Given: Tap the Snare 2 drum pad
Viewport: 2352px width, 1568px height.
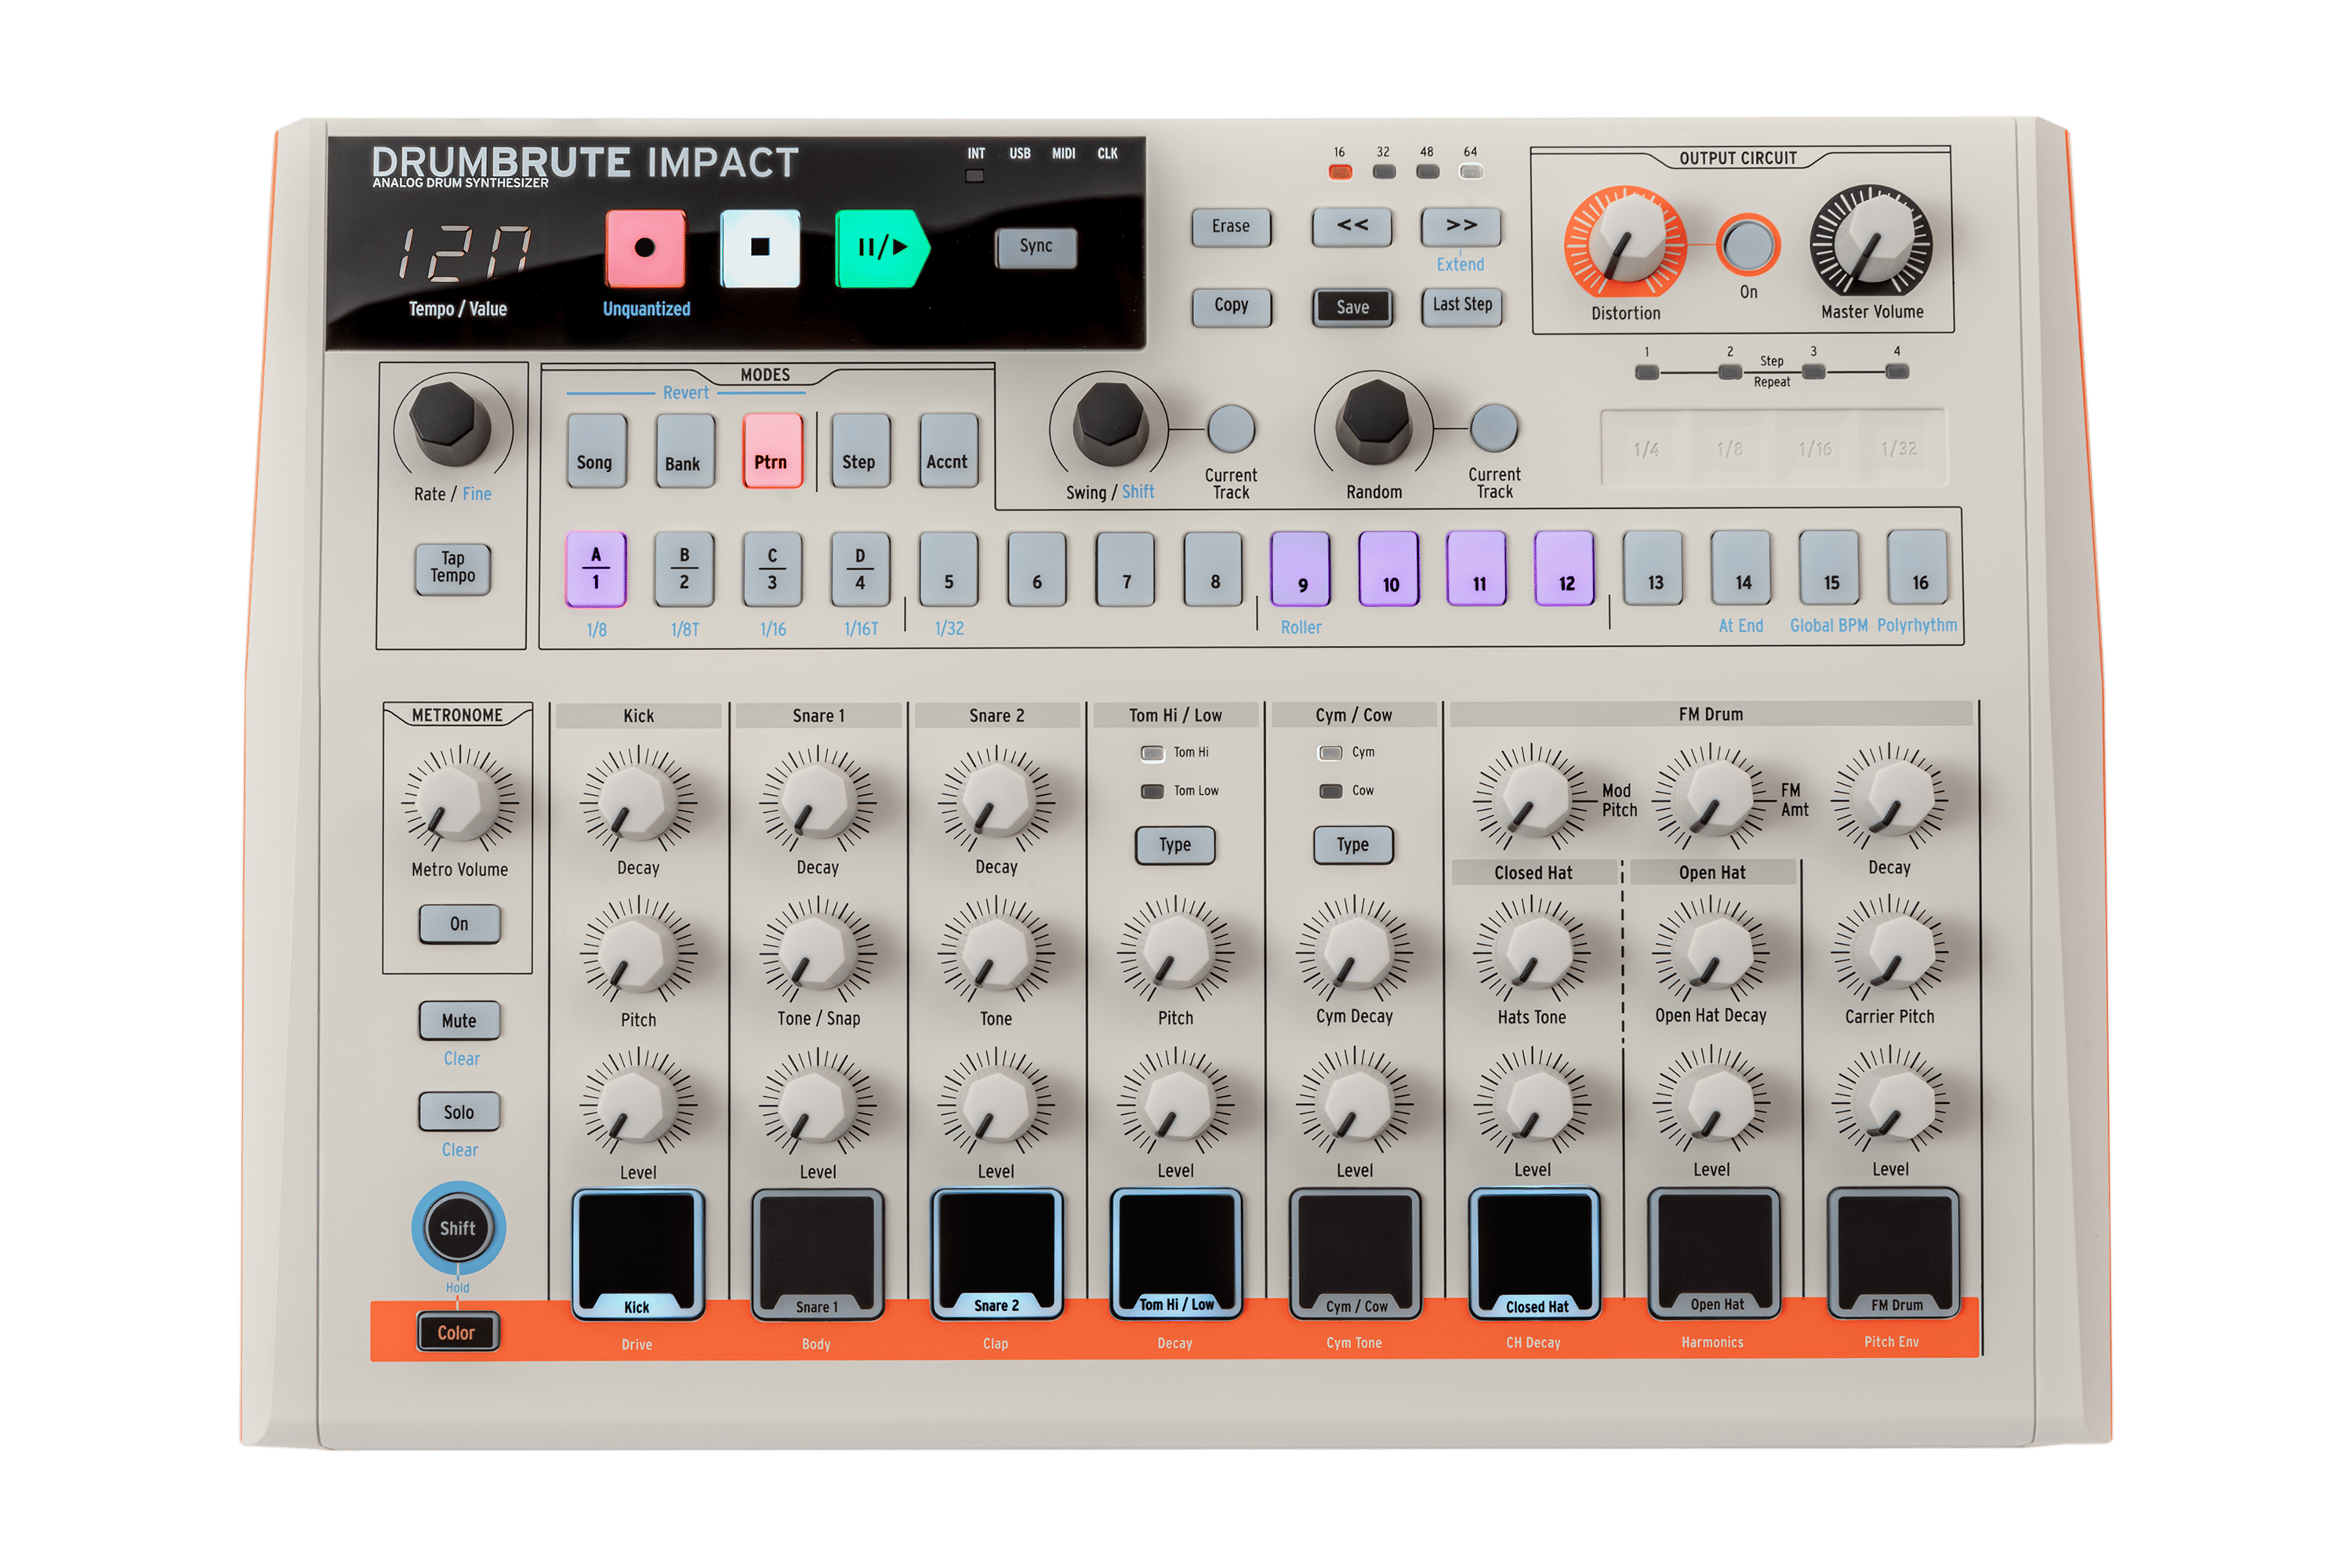Looking at the screenshot, I should click(x=996, y=1253).
